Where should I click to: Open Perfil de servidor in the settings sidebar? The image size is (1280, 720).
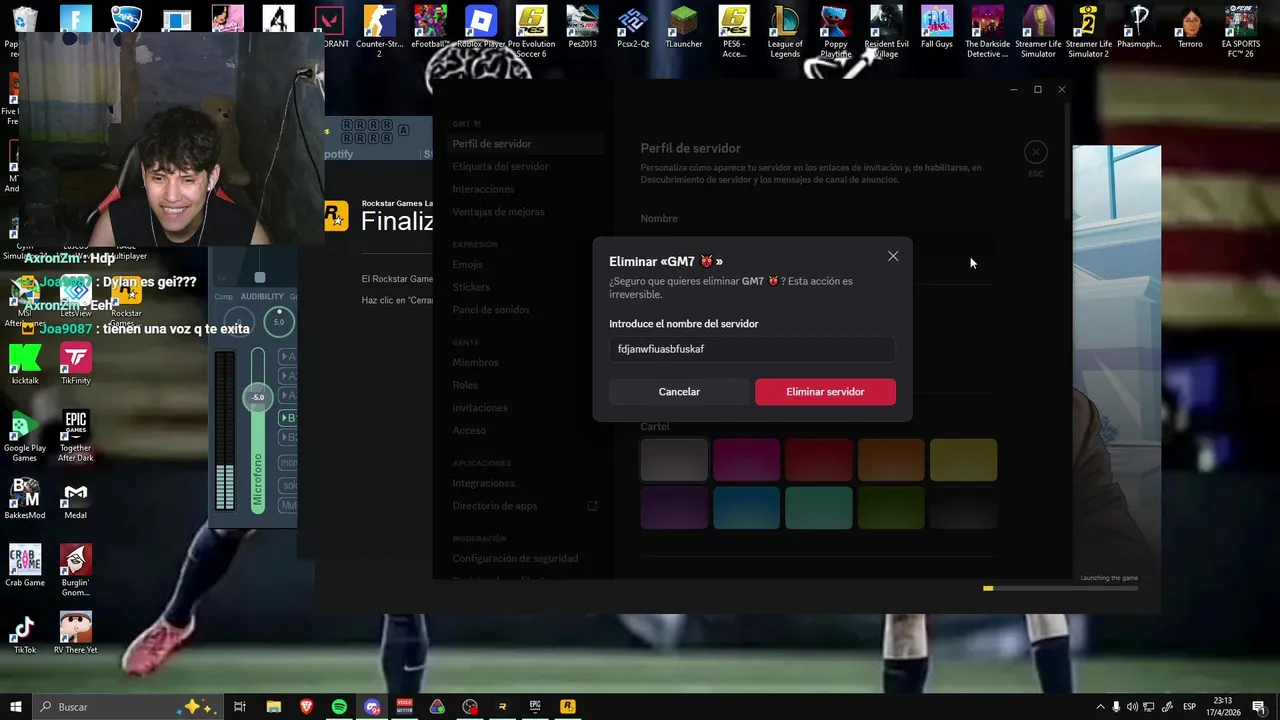click(524, 144)
